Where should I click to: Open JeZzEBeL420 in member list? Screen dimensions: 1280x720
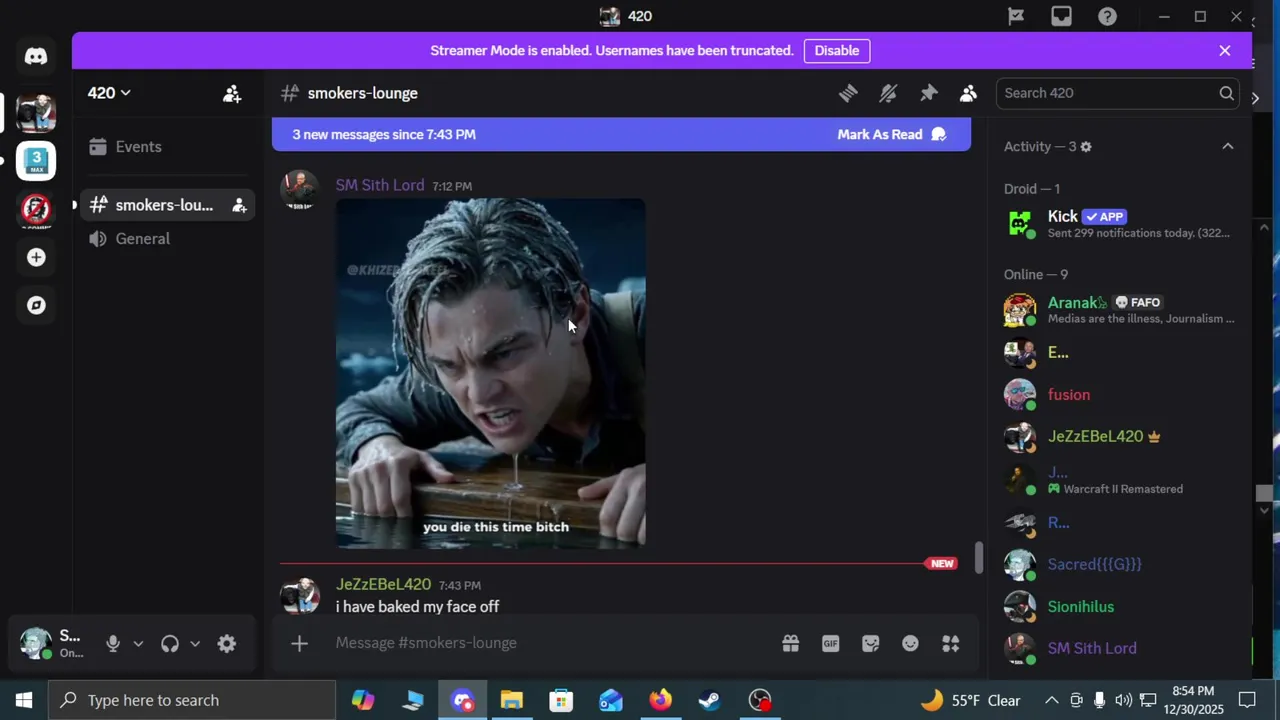coord(1119,437)
